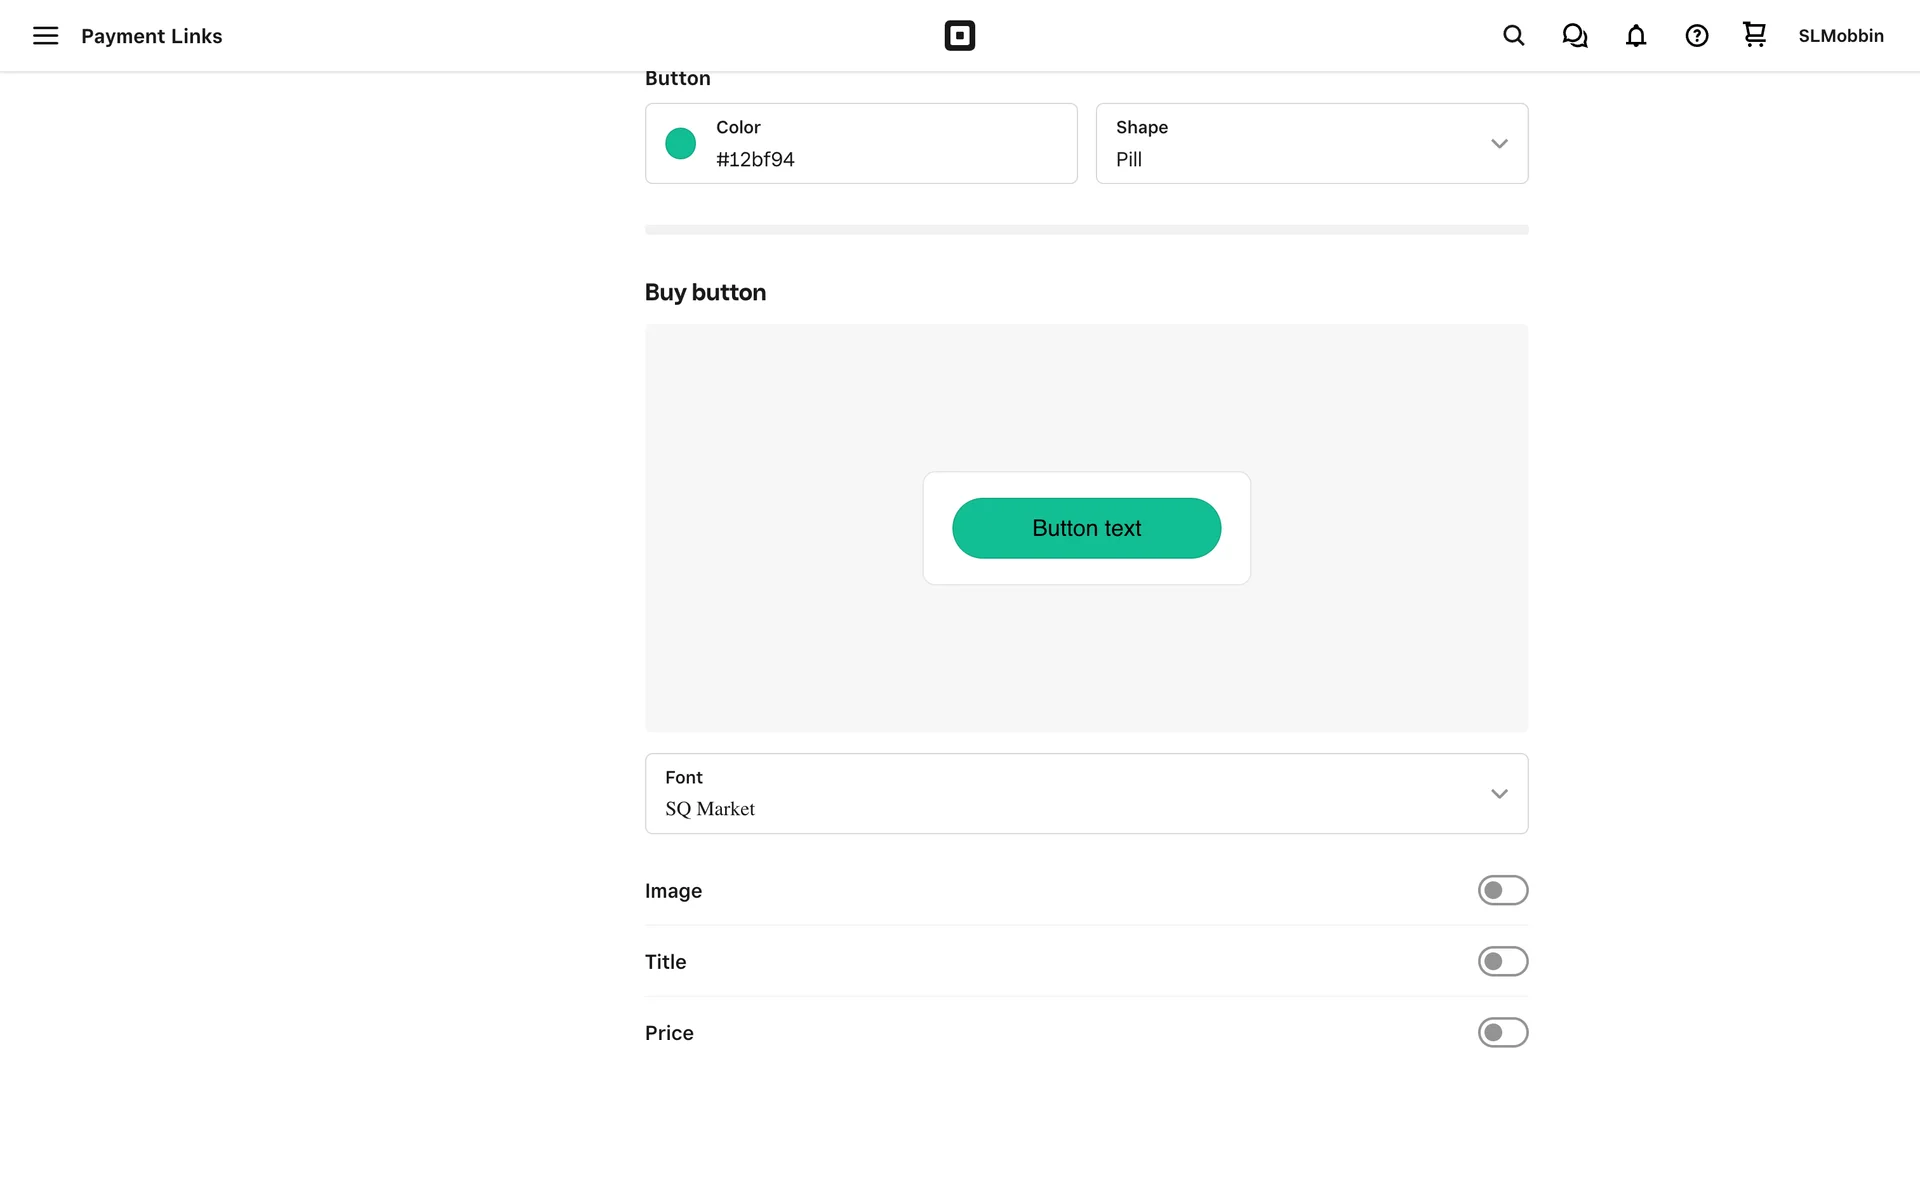Toggle the Image switch on
Screen dimensions: 1920x1200
[x=1502, y=890]
